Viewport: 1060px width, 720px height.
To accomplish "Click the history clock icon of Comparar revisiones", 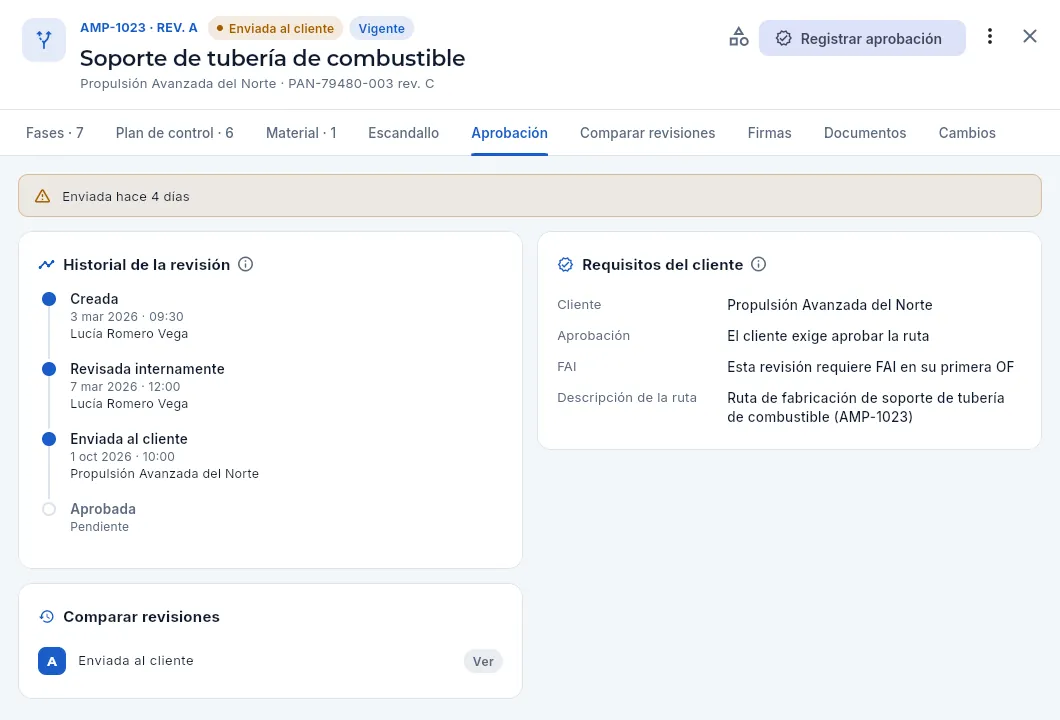I will [x=47, y=617].
